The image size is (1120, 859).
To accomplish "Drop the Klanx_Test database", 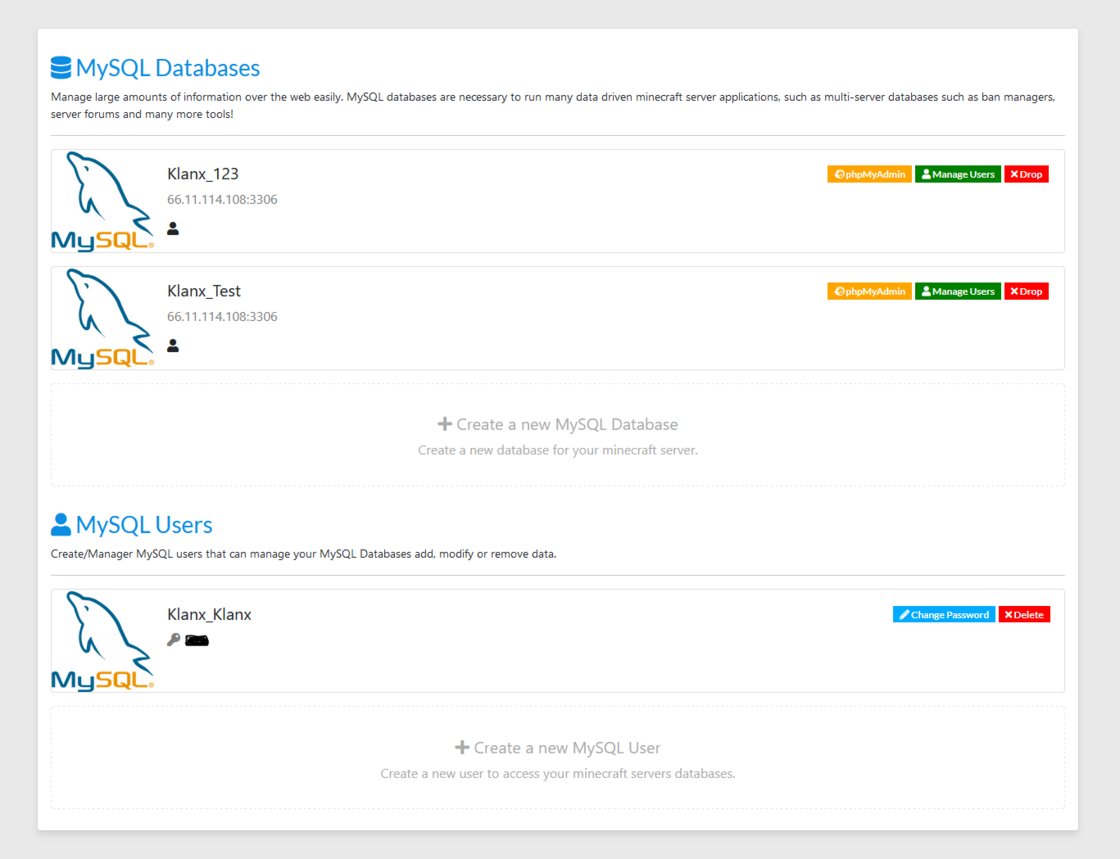I will pyautogui.click(x=1026, y=291).
